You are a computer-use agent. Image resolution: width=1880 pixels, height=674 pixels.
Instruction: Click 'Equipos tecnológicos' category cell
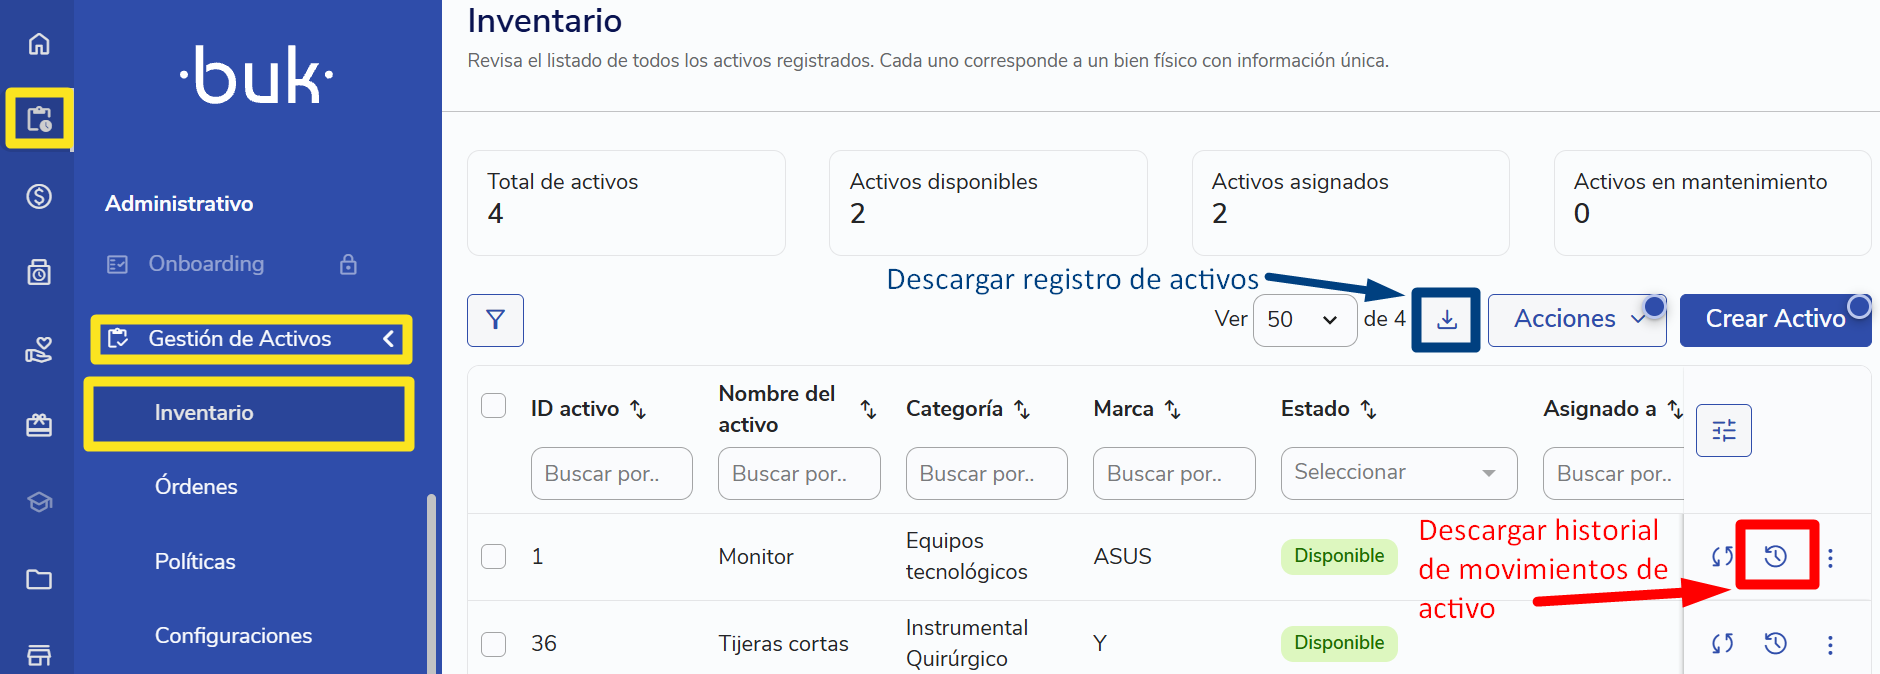tap(966, 556)
